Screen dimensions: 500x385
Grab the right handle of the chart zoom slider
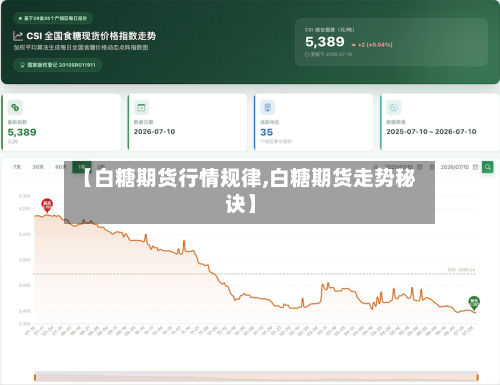click(x=477, y=377)
